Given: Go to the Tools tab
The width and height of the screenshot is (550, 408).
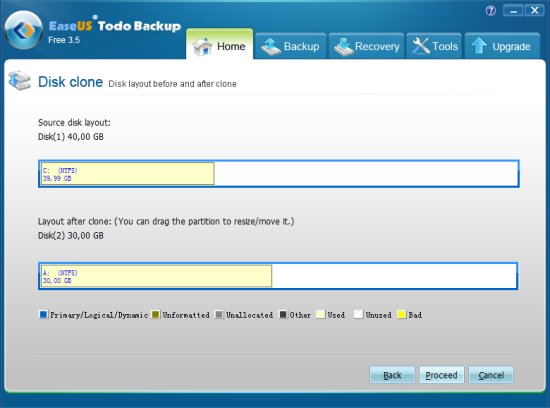Looking at the screenshot, I should (434, 46).
